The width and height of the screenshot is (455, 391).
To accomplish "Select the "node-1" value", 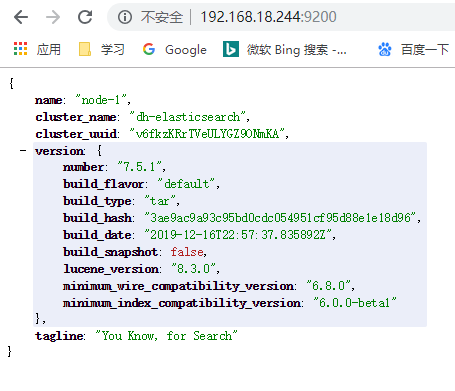I will (101, 99).
